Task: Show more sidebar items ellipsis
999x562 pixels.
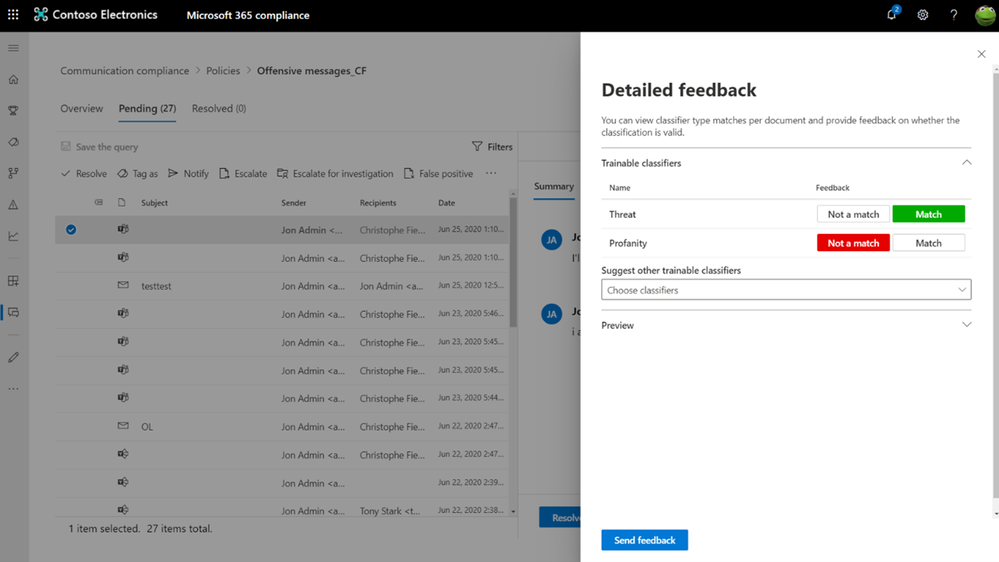Action: [x=13, y=389]
